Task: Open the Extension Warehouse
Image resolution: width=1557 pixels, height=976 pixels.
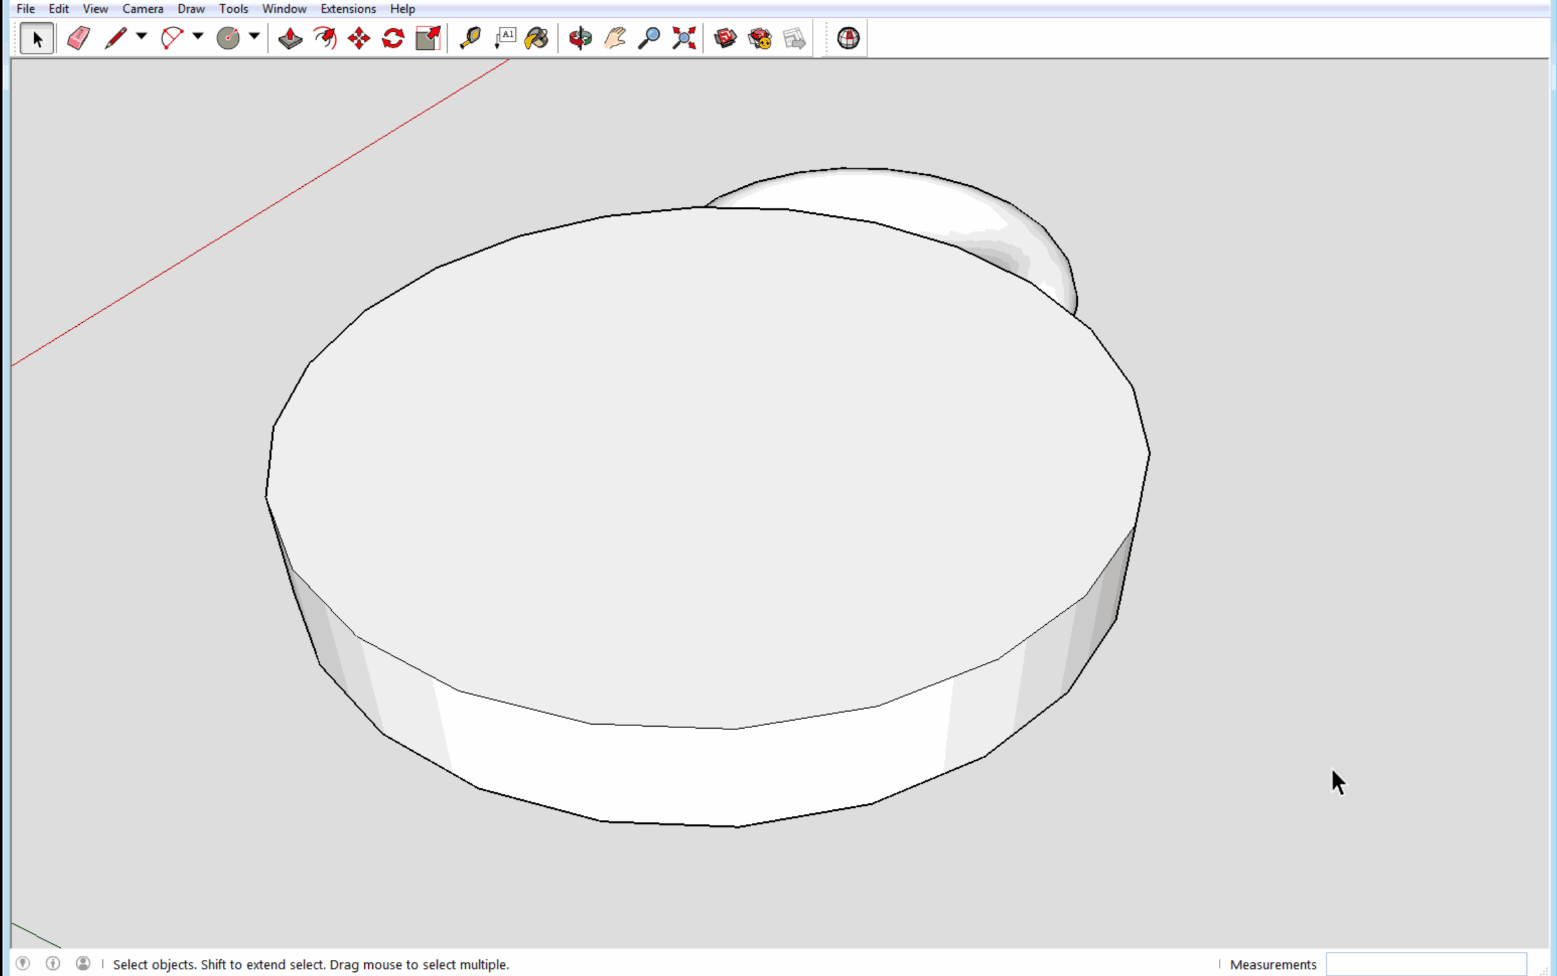Action: tap(760, 38)
